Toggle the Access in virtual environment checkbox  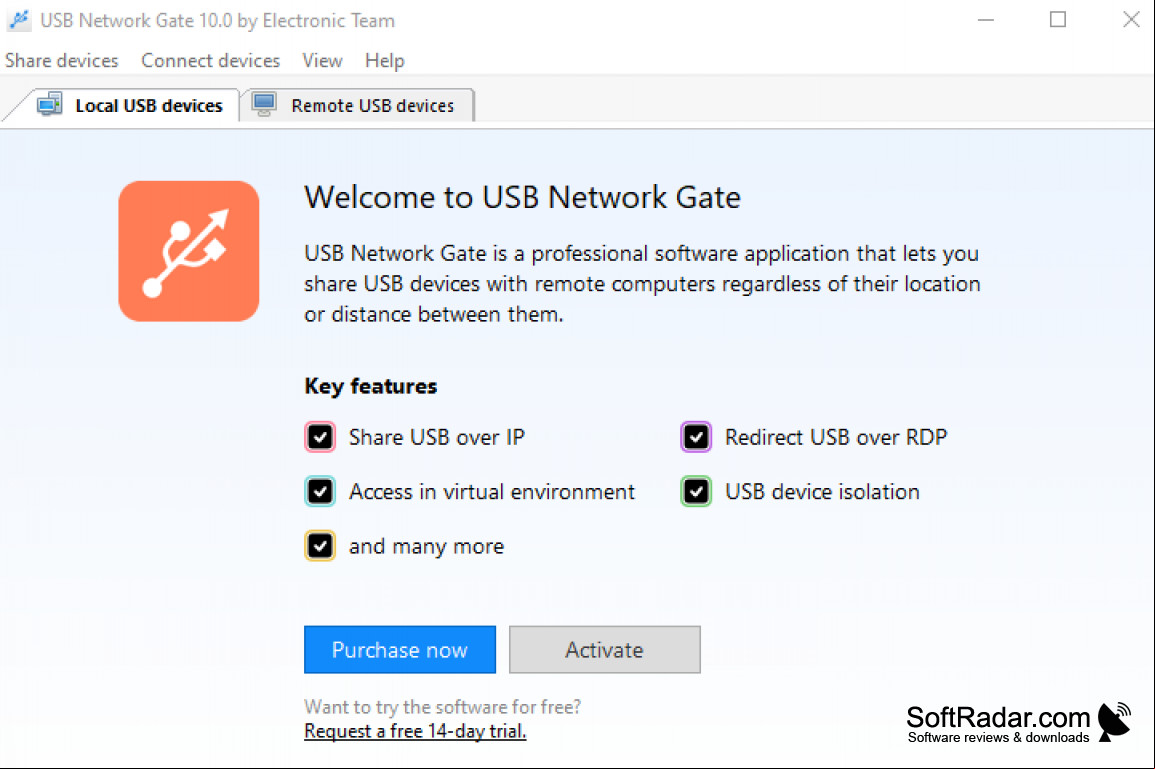pos(320,491)
